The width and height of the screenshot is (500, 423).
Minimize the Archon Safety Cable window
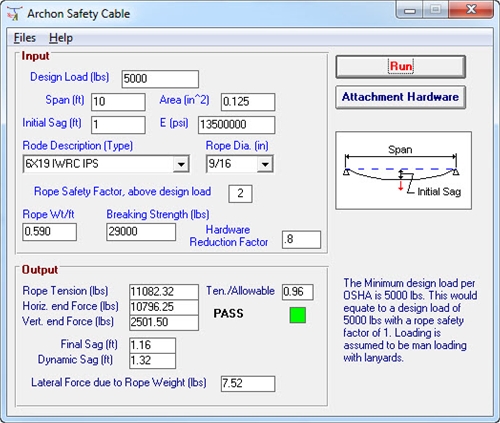(410, 10)
